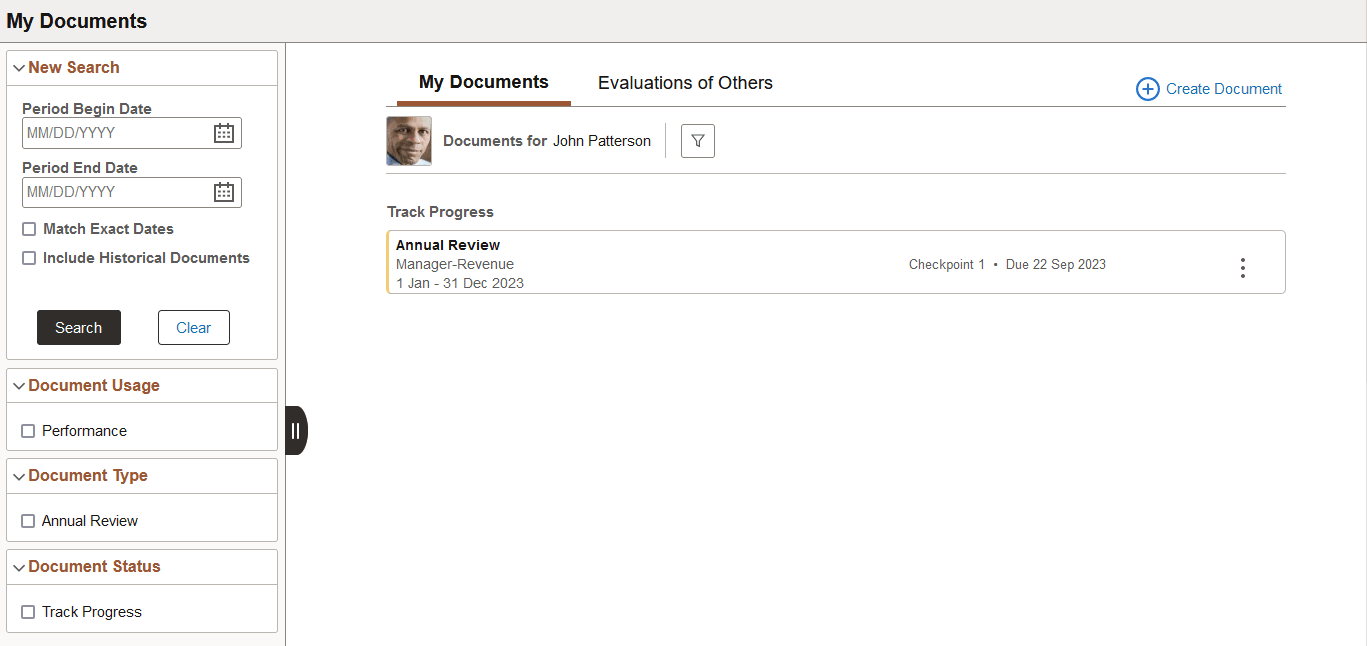The image size is (1367, 646).
Task: Open the Period Begin Date calendar picker
Action: point(224,132)
